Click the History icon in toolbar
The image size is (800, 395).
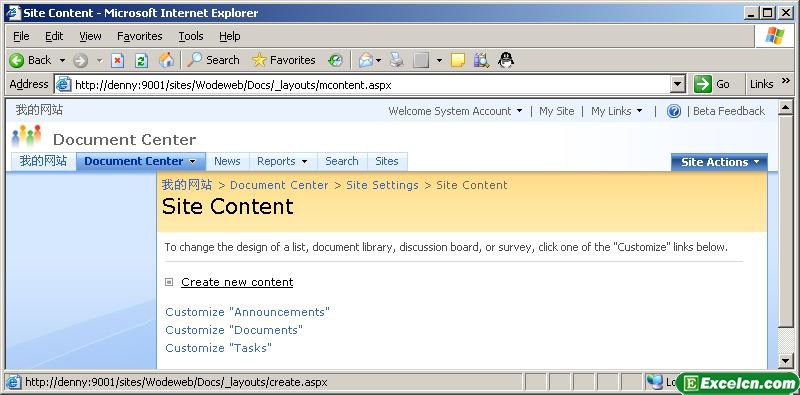click(x=335, y=61)
